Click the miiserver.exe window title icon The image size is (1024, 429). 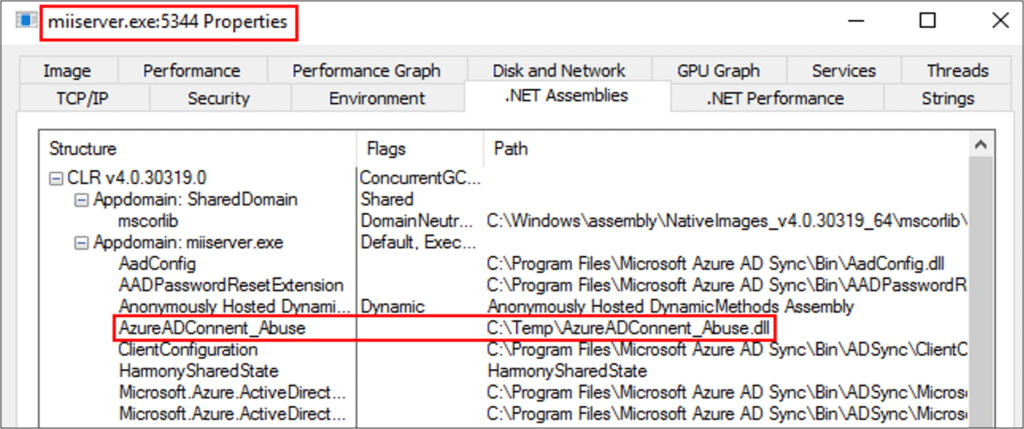pyautogui.click(x=24, y=20)
